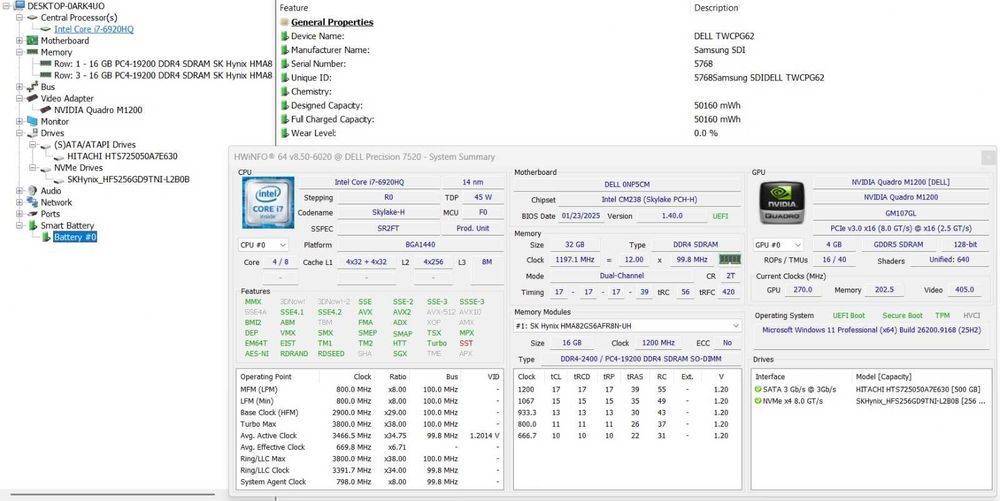1000x501 pixels.
Task: Click the icon beside Device Name row
Action: (285, 36)
